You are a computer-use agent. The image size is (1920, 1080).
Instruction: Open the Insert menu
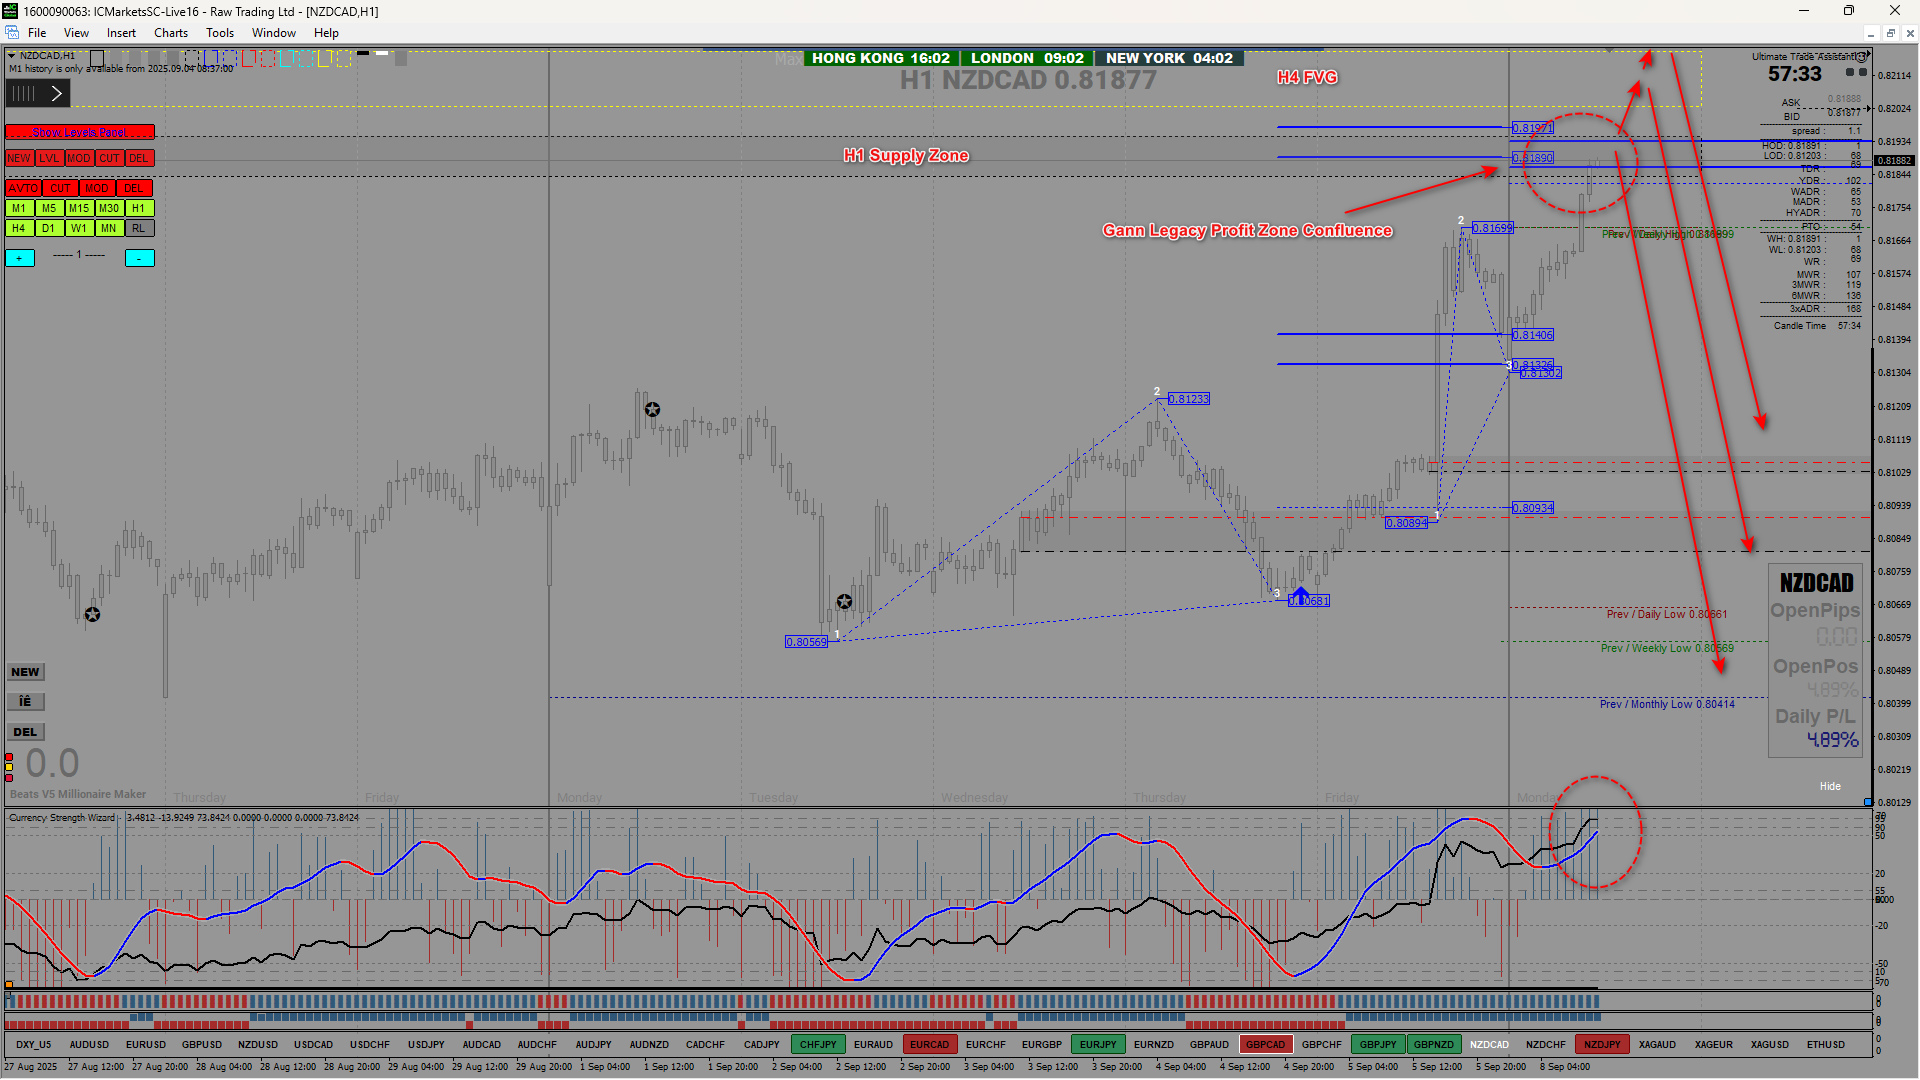point(121,33)
